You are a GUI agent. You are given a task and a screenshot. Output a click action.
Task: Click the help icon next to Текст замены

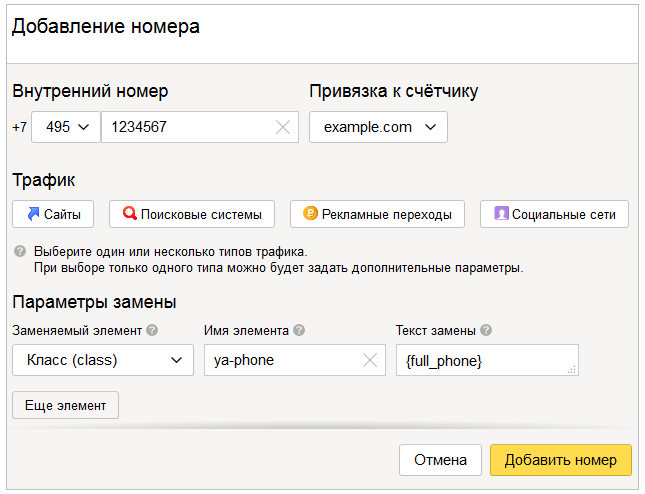click(x=486, y=330)
